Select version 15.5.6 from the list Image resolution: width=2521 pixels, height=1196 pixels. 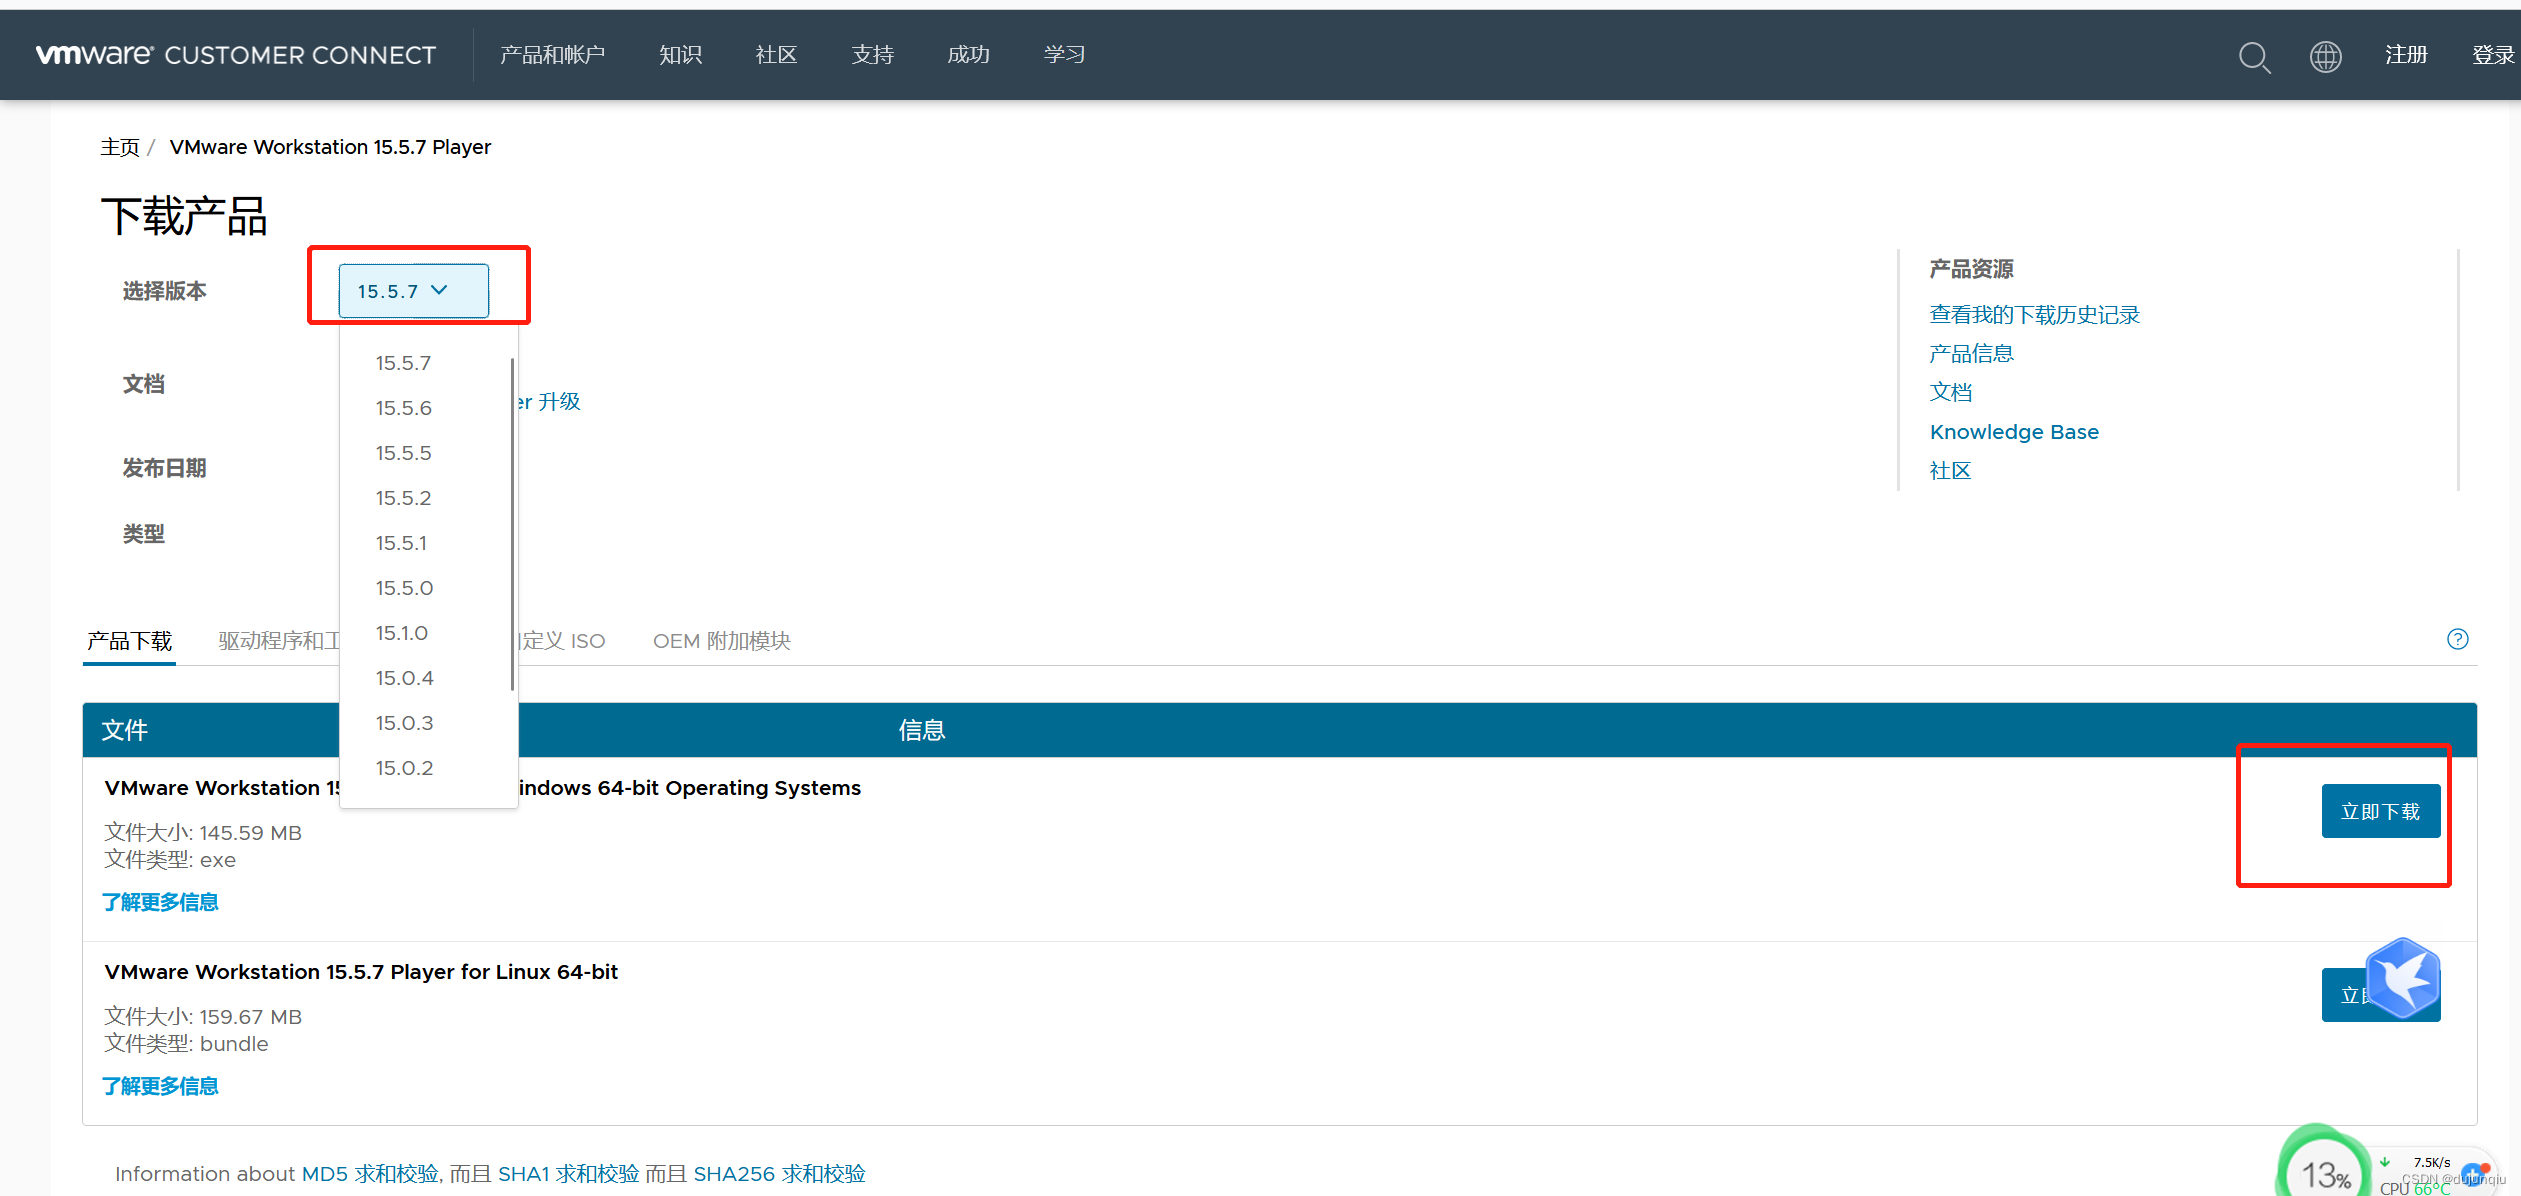404,408
